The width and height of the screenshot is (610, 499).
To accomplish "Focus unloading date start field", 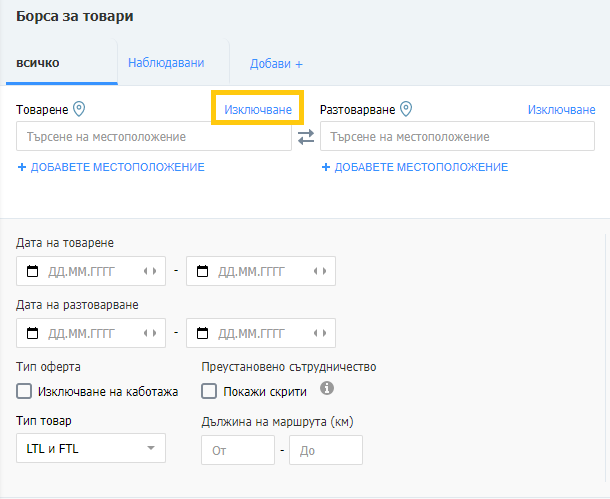I will [x=91, y=333].
